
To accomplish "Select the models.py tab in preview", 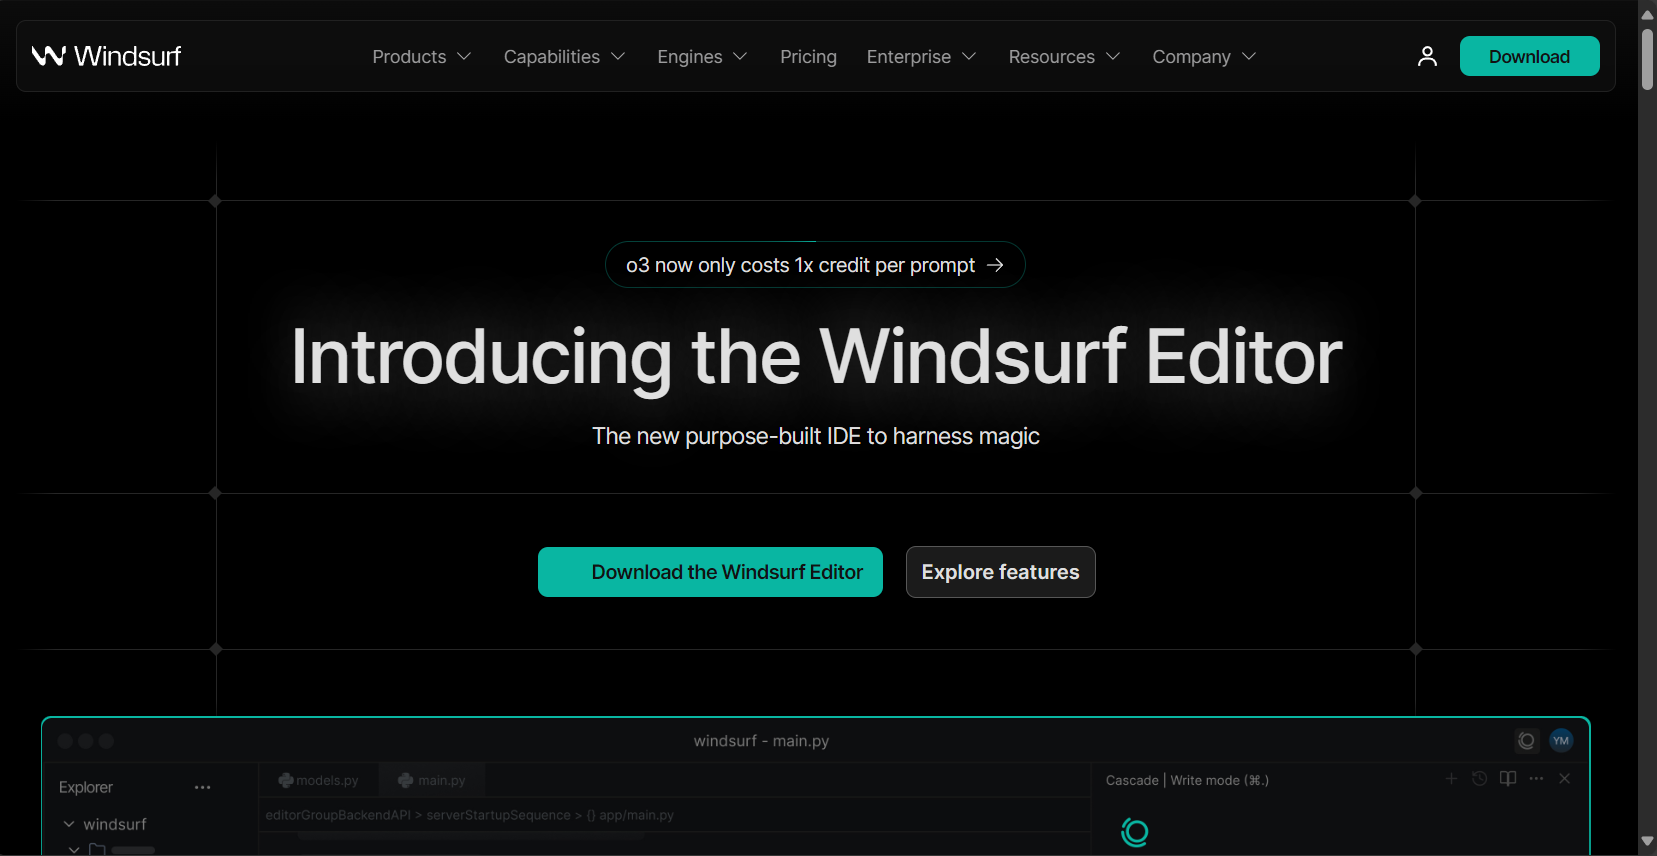I will pyautogui.click(x=318, y=780).
